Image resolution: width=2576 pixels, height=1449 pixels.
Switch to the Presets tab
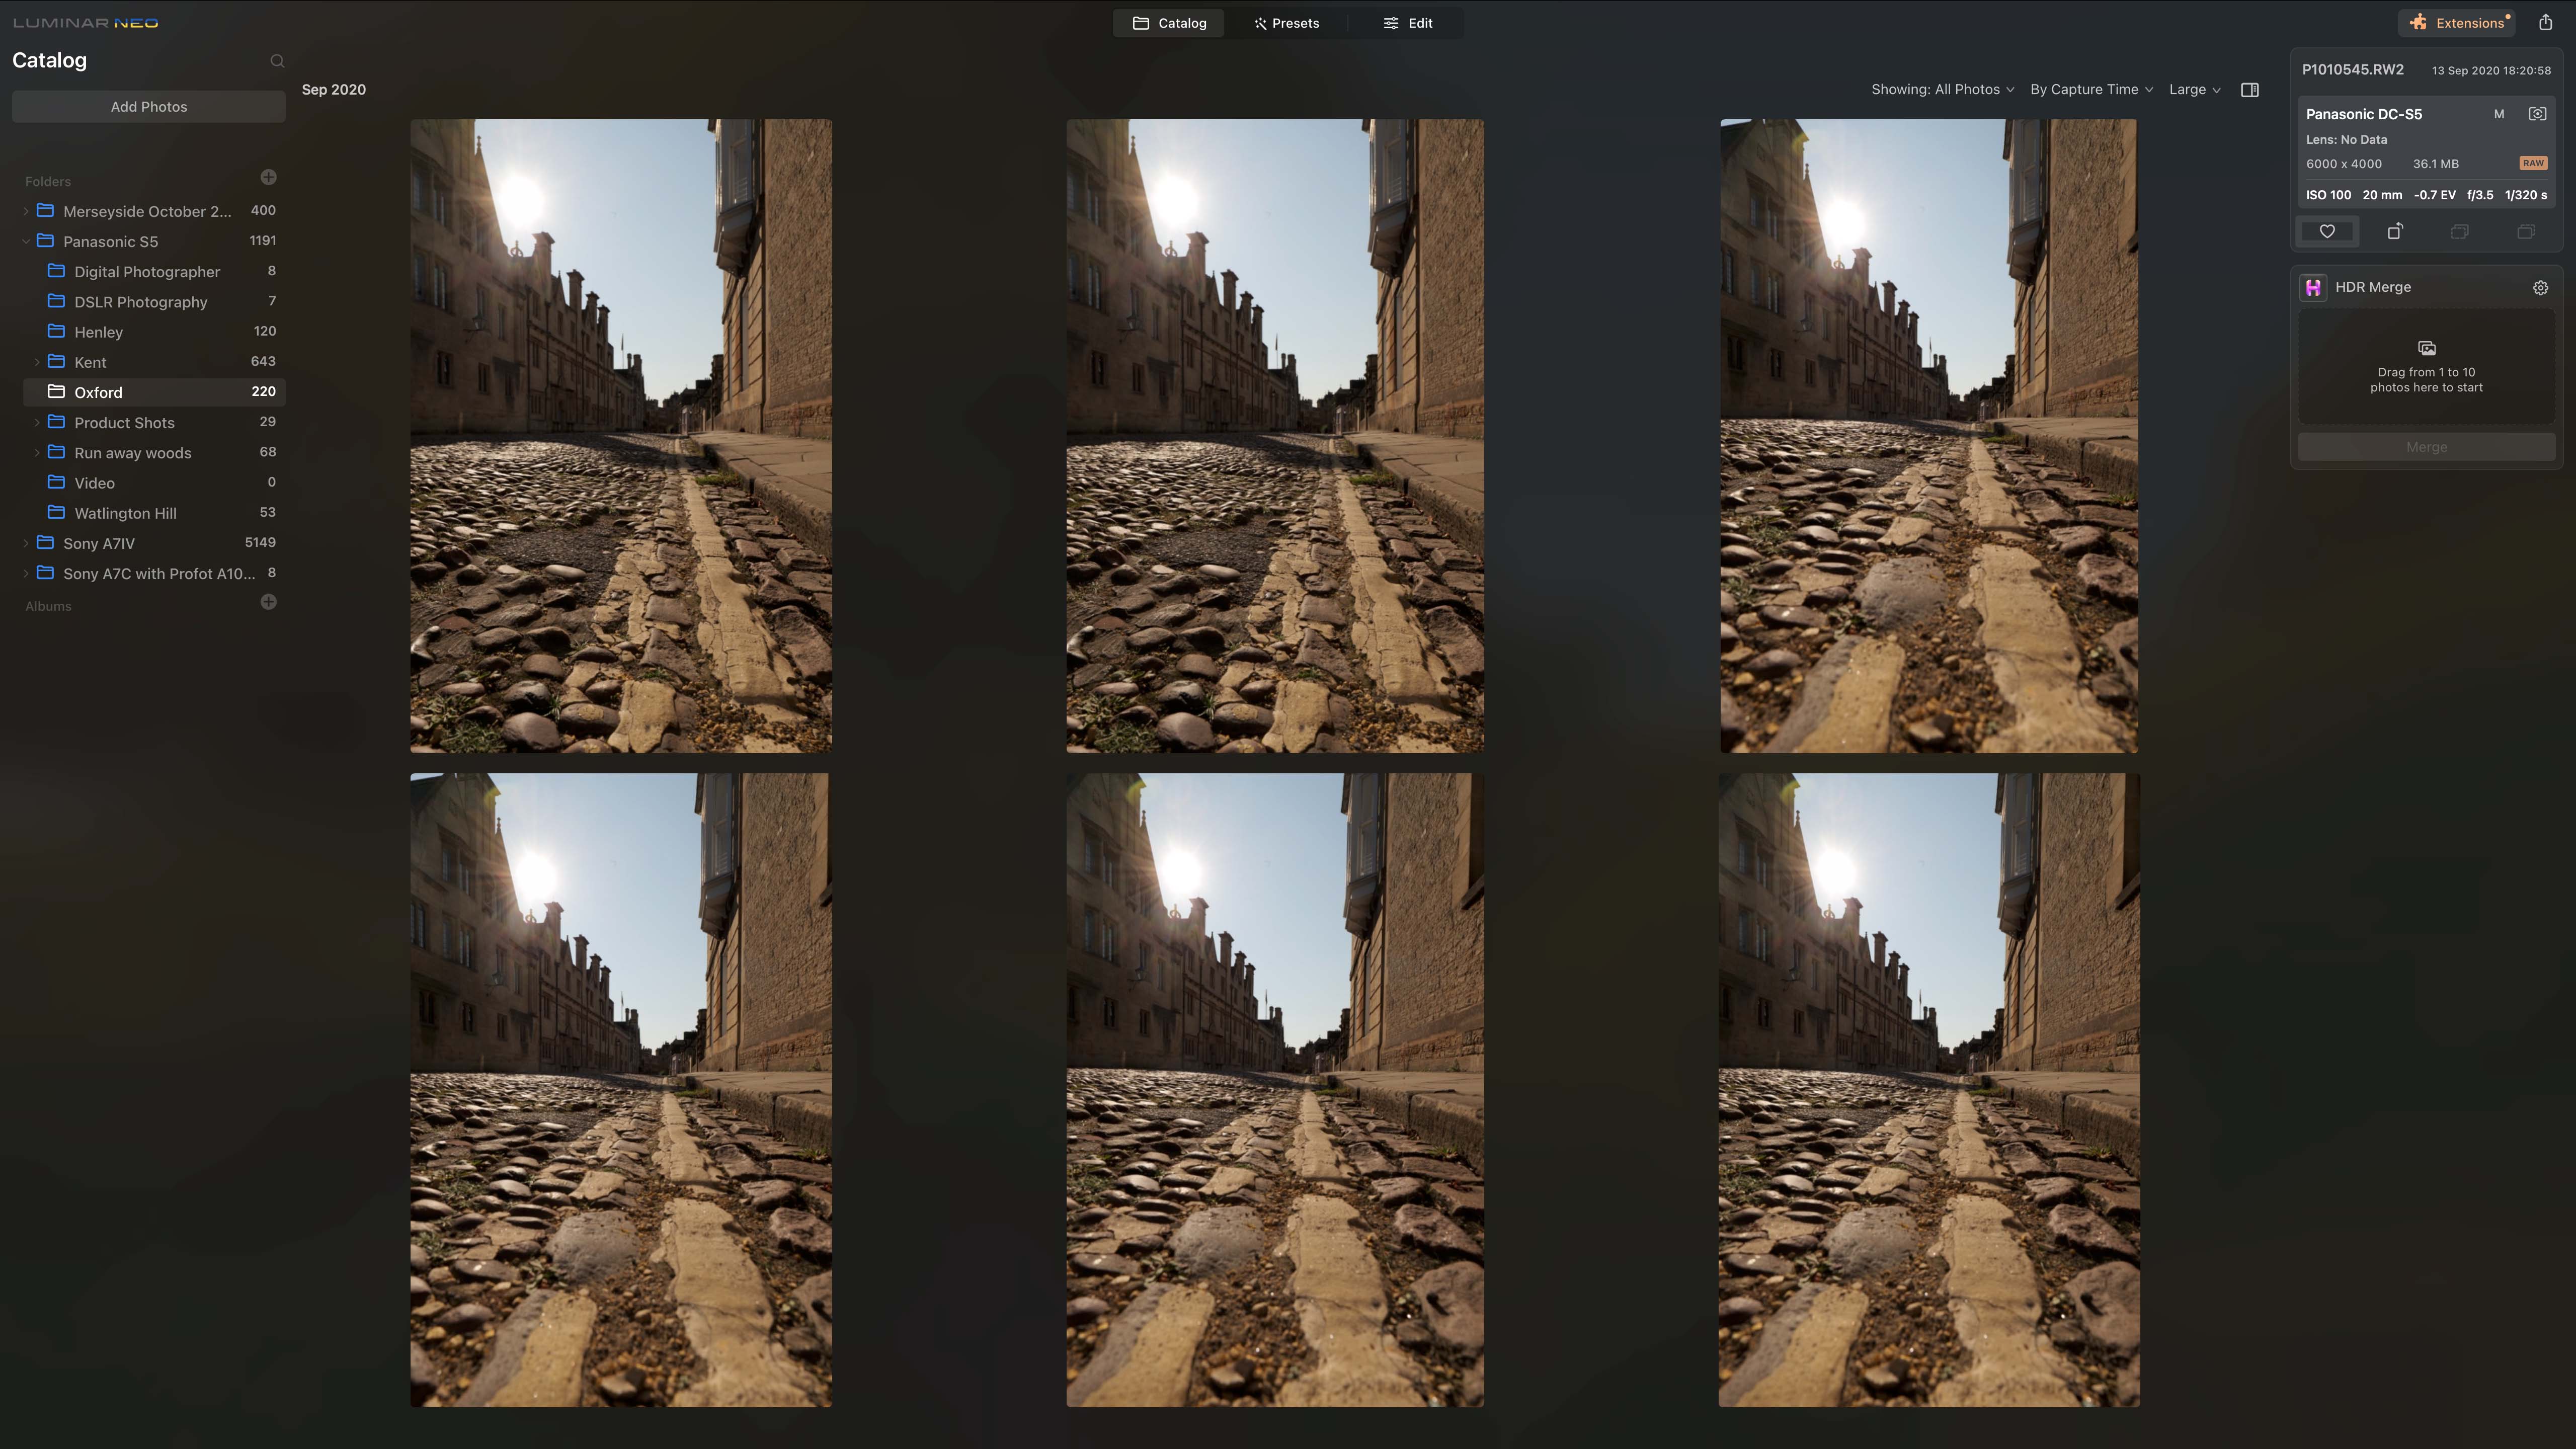coord(1287,23)
